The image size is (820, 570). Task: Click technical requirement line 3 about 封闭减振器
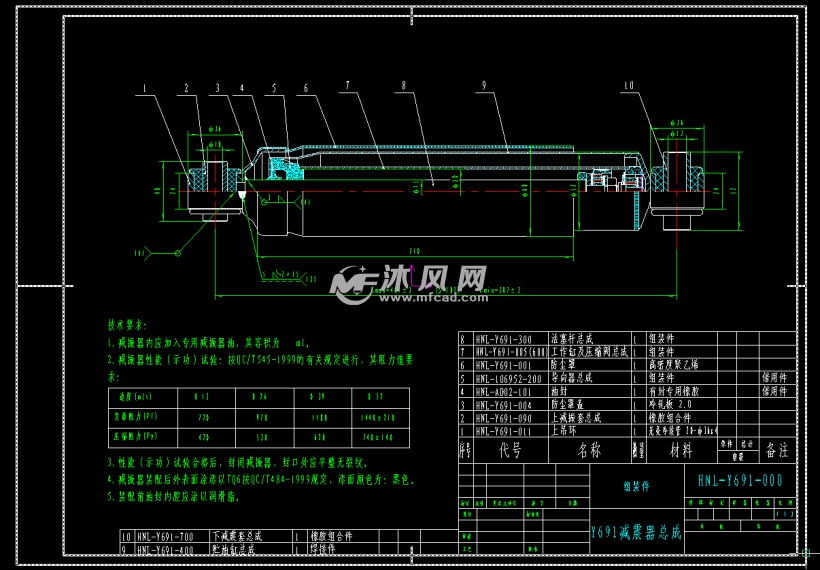point(238,463)
